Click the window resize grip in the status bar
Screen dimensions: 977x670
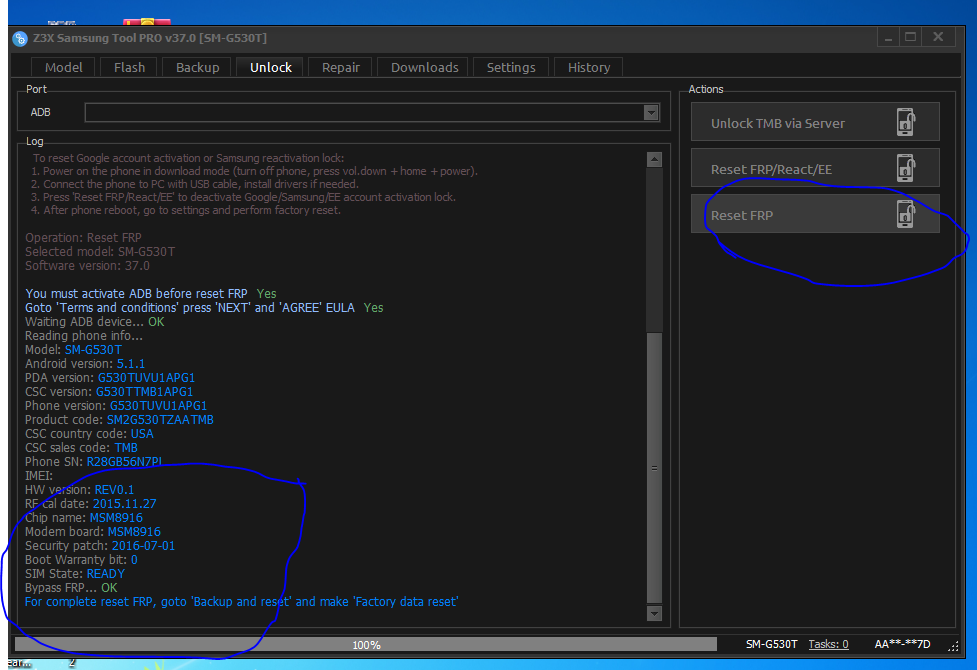coord(953,646)
